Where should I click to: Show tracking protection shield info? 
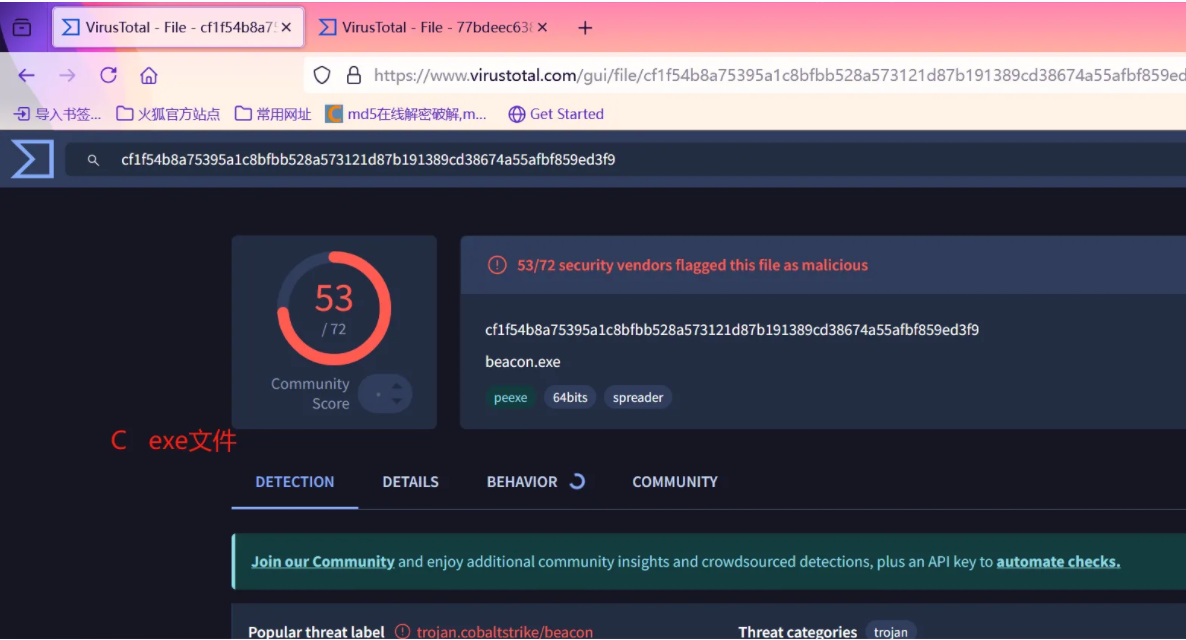click(322, 75)
